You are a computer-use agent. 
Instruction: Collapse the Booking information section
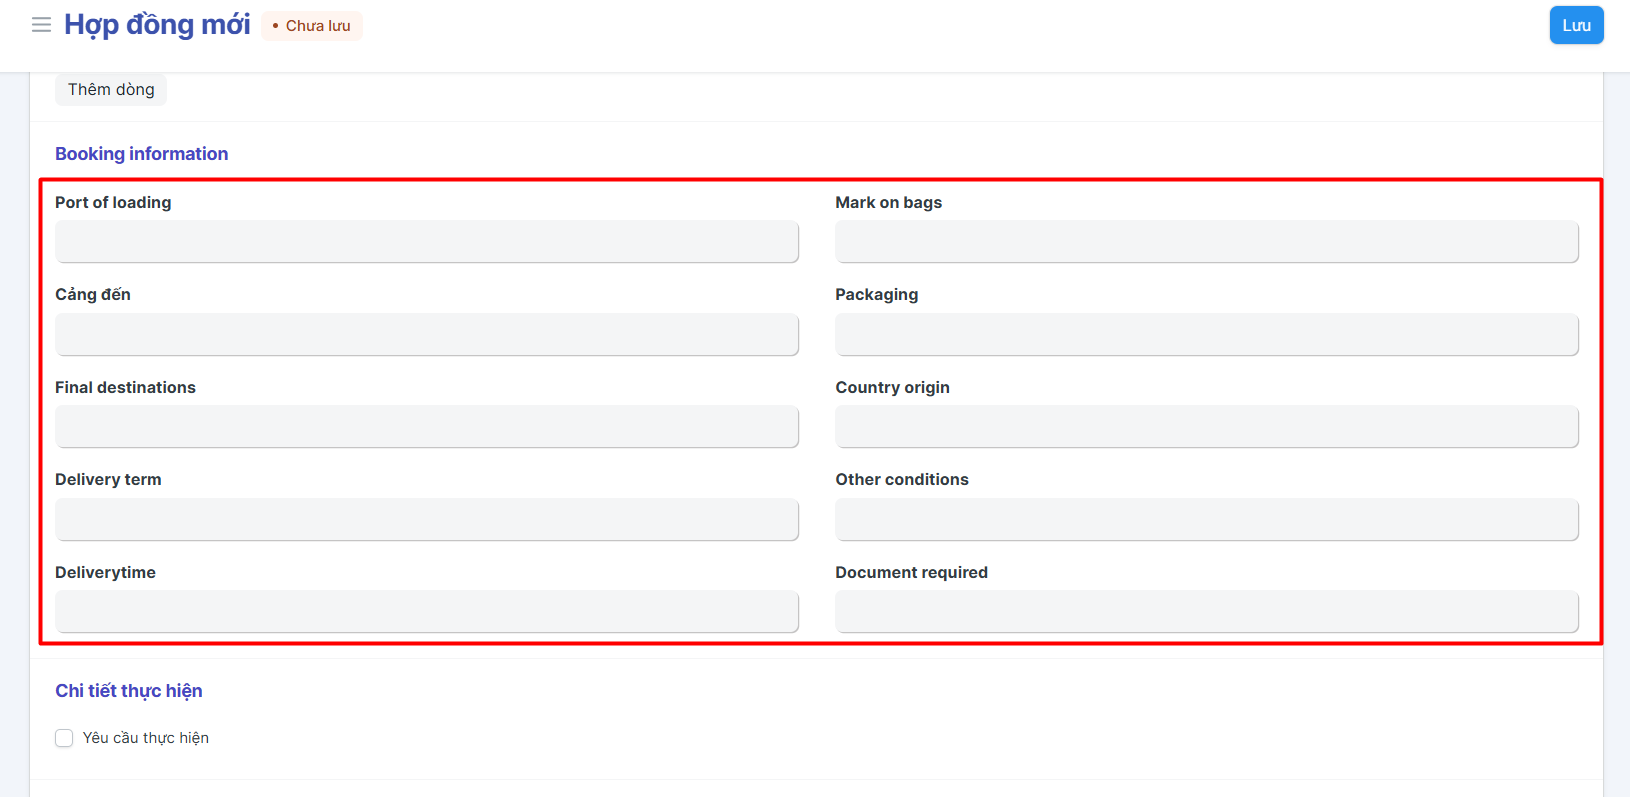click(x=141, y=154)
